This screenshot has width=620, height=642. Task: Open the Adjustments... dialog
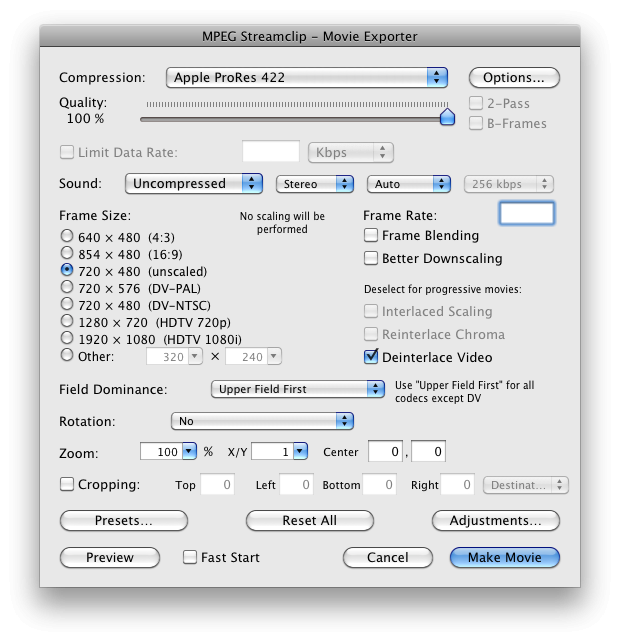tap(496, 520)
